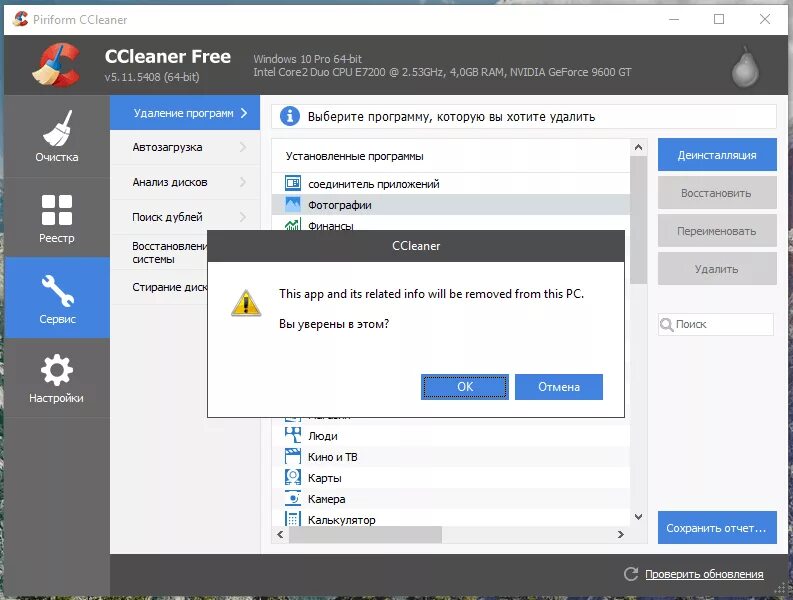
Task: Click the vertical scrollbar thumb of the program list
Action: (638, 220)
